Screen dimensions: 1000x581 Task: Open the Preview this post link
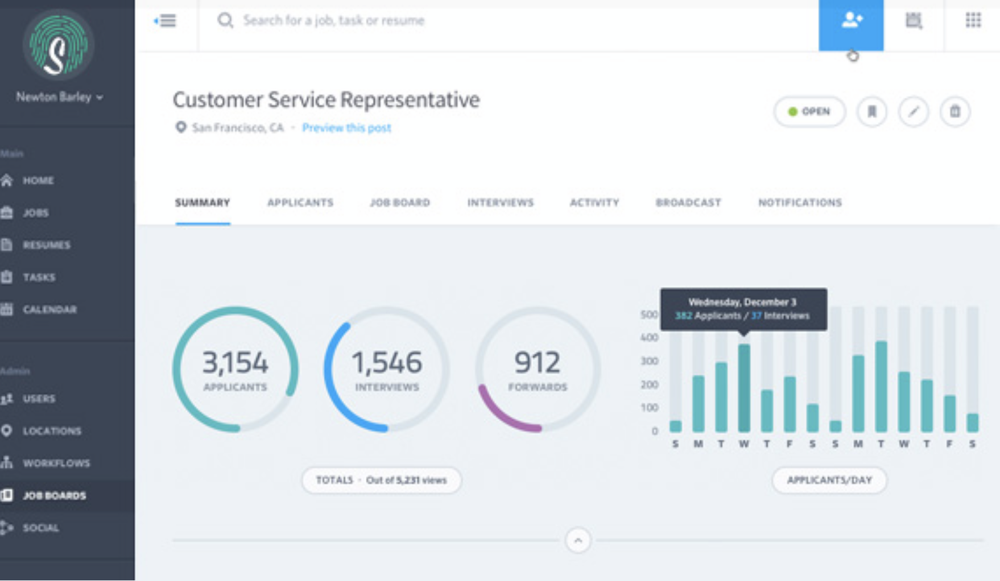(346, 128)
